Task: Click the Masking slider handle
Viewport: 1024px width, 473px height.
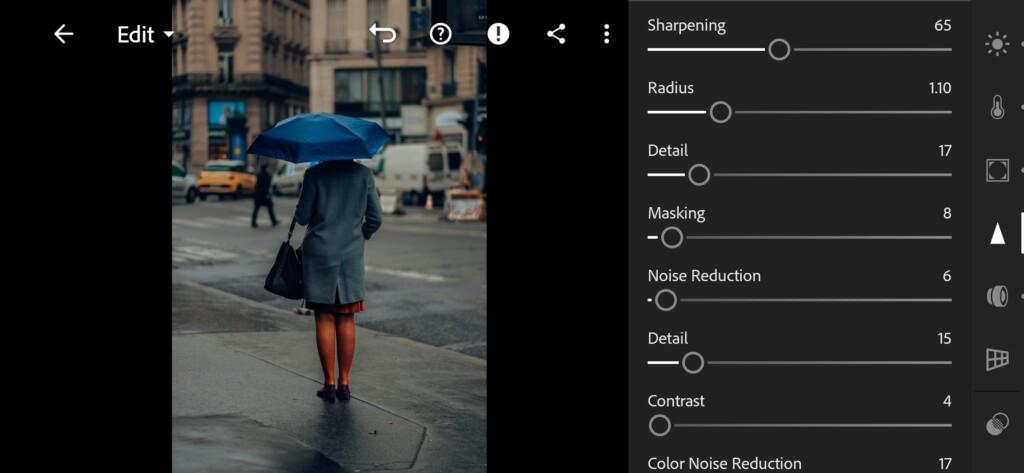Action: tap(672, 238)
